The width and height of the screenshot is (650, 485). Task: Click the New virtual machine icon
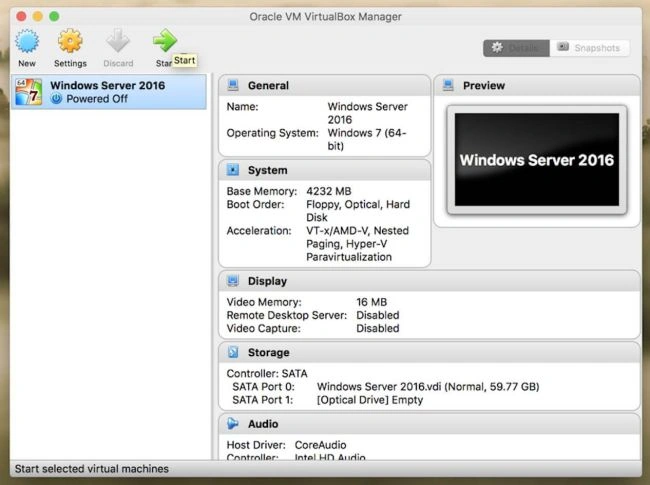tap(27, 41)
